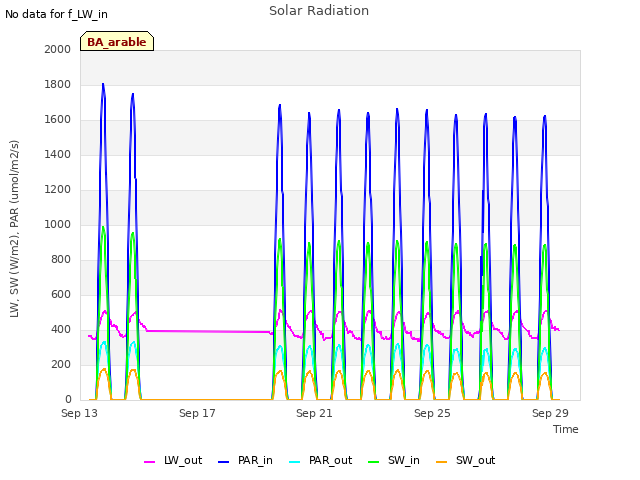Screen dimensions: 640x480
Task: Click the 200 y-axis tick label
Action: [x=61, y=364]
